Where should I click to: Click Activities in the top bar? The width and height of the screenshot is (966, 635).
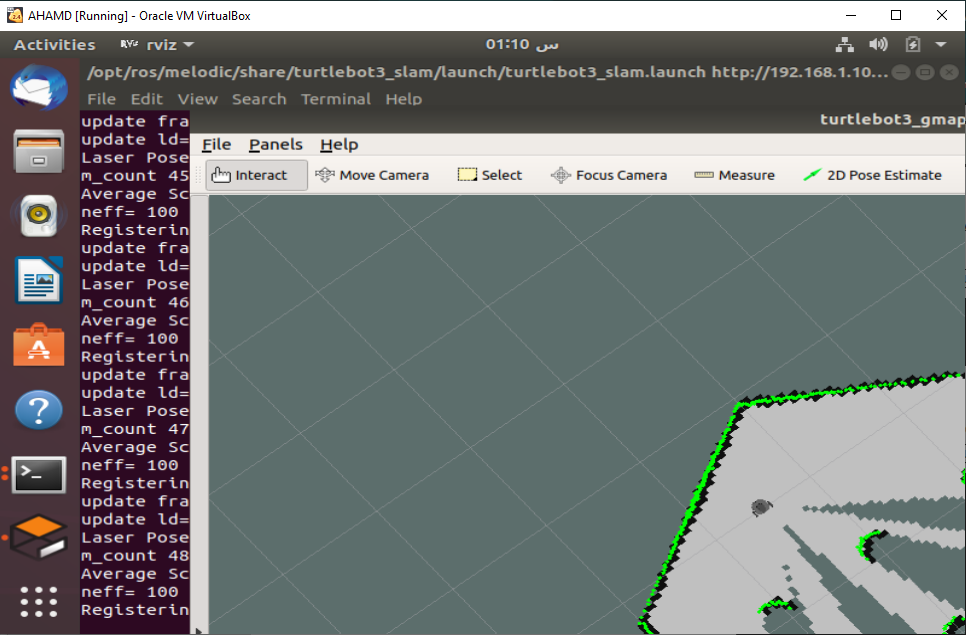(x=53, y=44)
